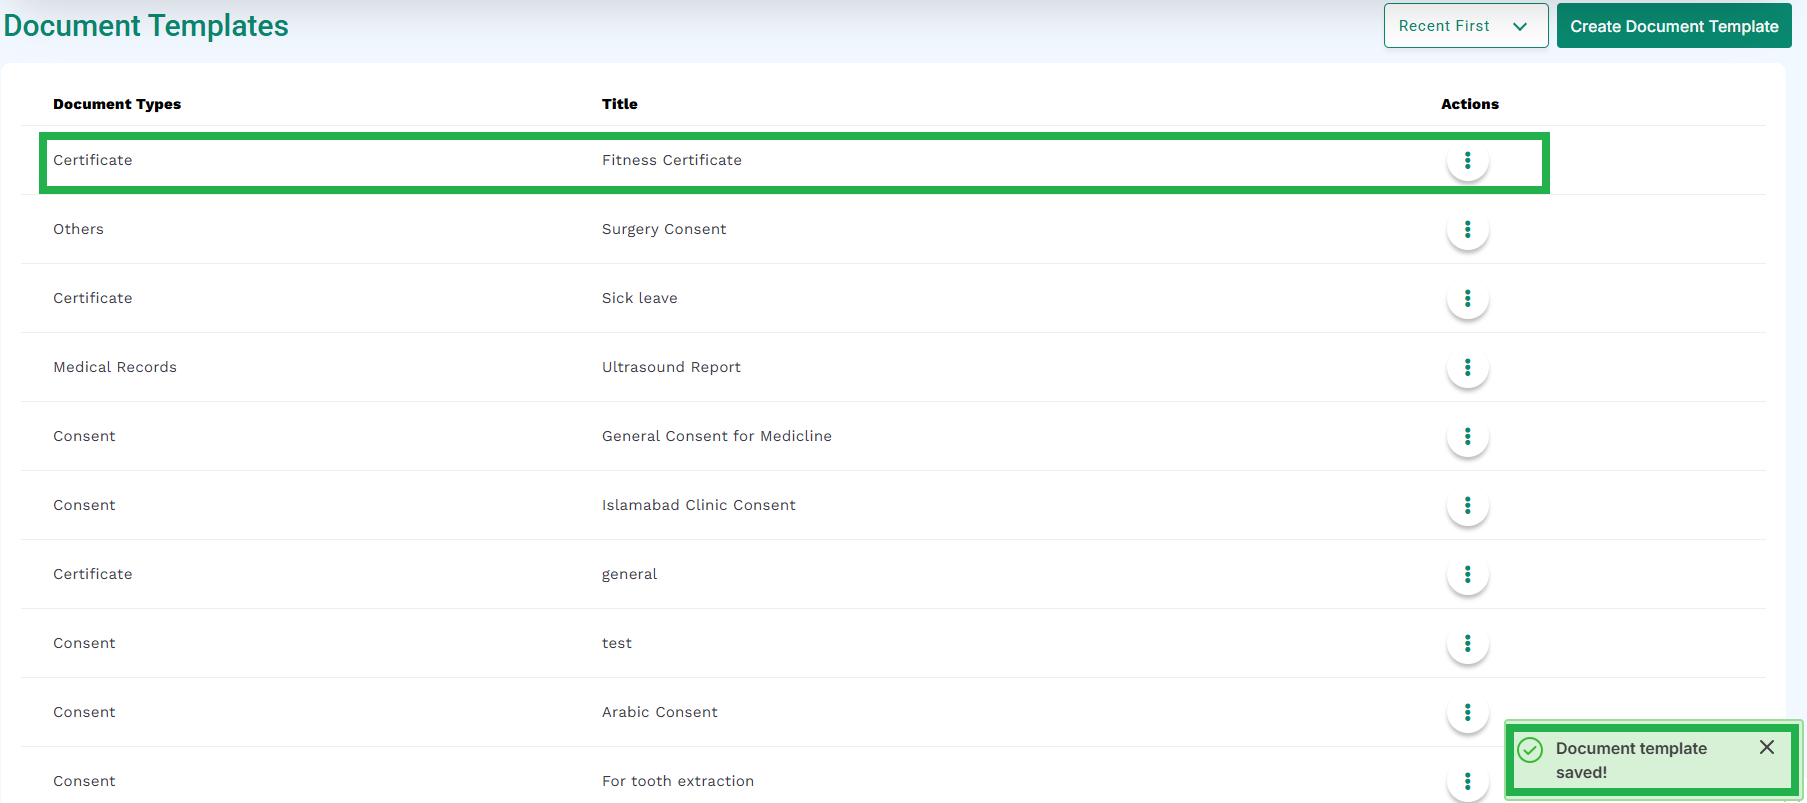The width and height of the screenshot is (1807, 803).
Task: Open actions menu for tooth extraction consent
Action: [1467, 781]
